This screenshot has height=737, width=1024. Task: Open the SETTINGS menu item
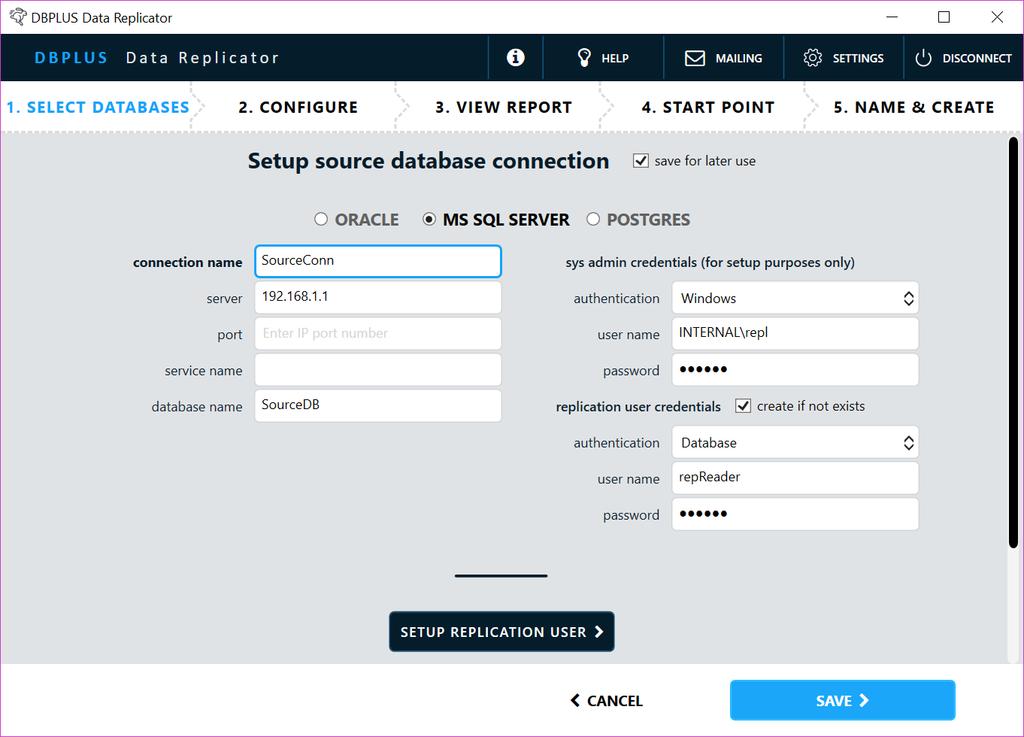pos(844,58)
